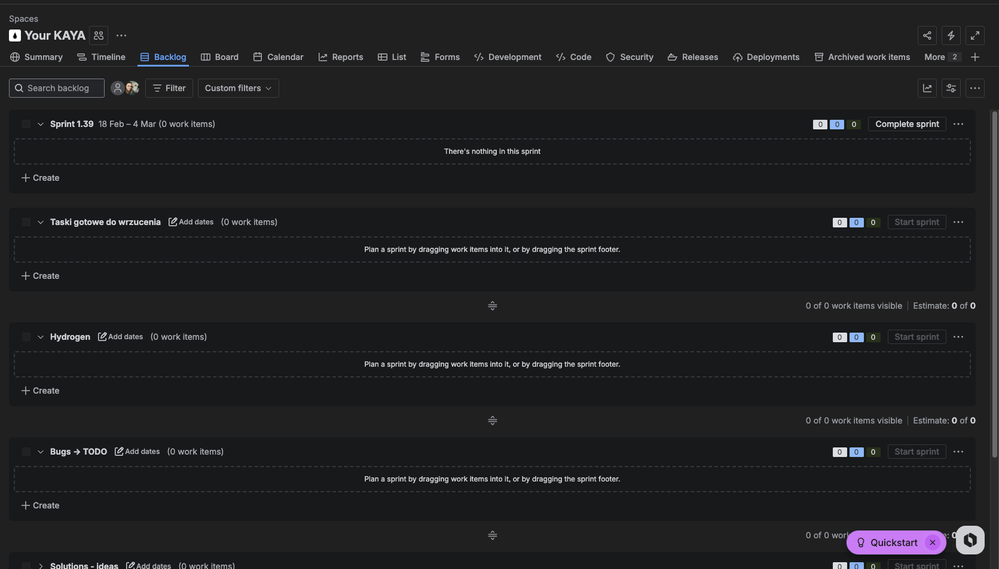Open the Archived work items tab

click(x=862, y=57)
